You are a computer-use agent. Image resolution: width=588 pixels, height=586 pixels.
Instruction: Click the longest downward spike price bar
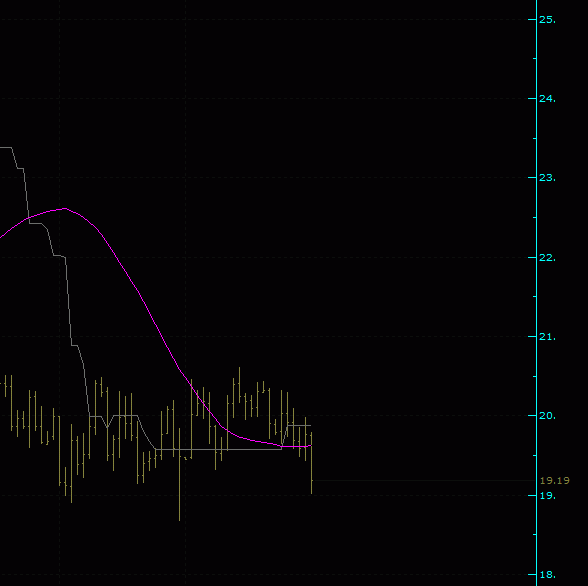click(x=179, y=474)
